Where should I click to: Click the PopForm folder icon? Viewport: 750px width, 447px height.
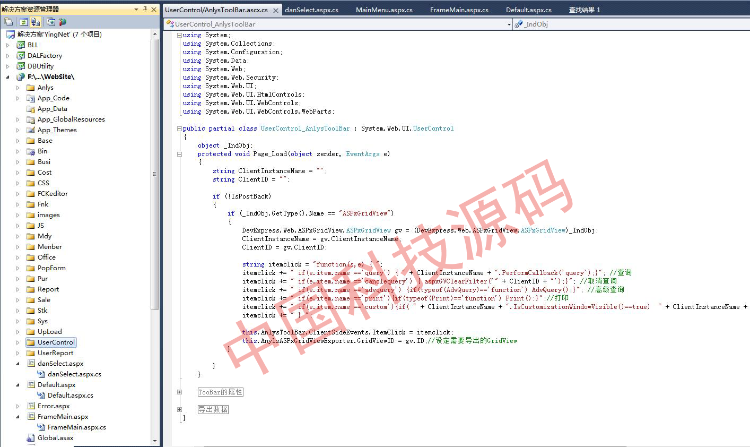[31, 268]
